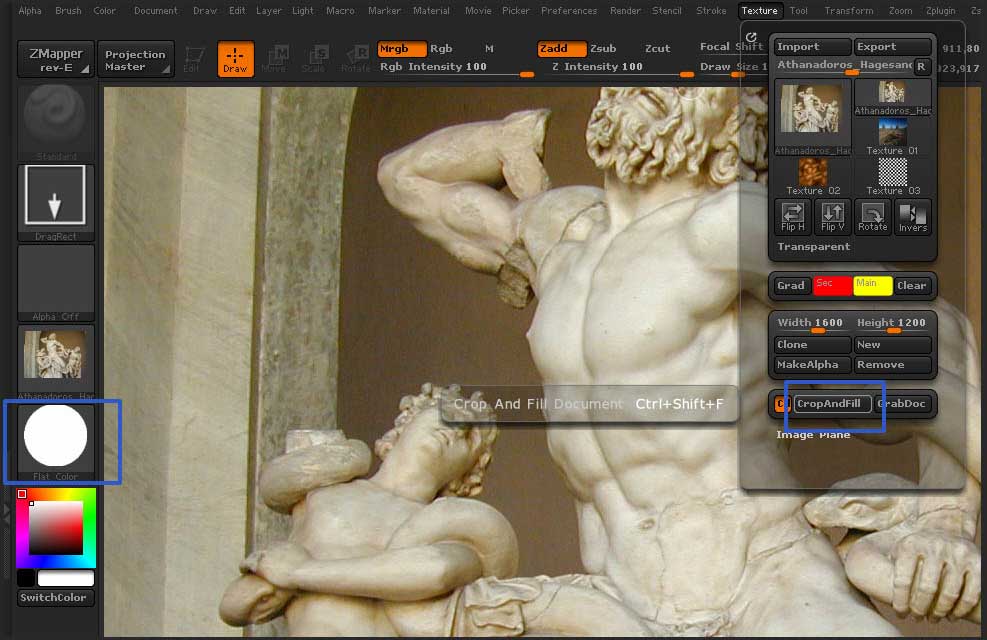Open the Transform menu
Image resolution: width=987 pixels, height=640 pixels.
pos(848,11)
